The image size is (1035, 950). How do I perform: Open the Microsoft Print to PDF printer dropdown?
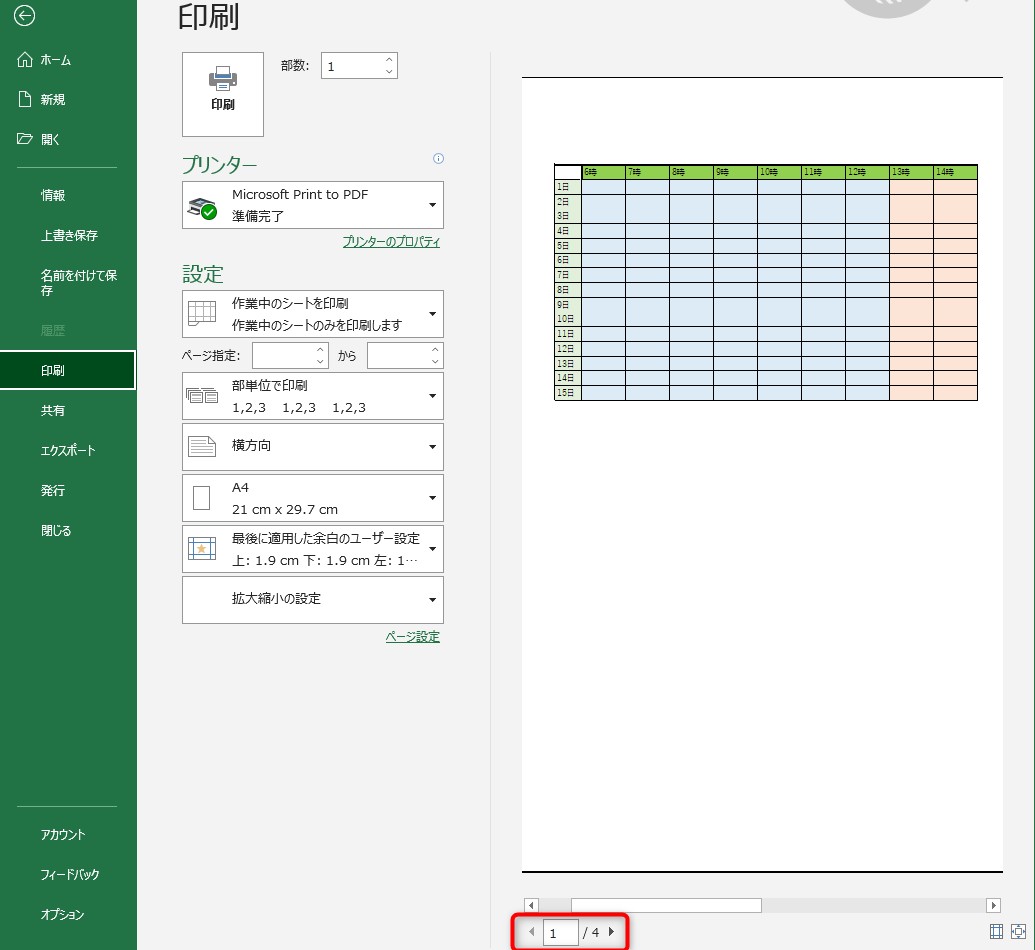coord(313,205)
